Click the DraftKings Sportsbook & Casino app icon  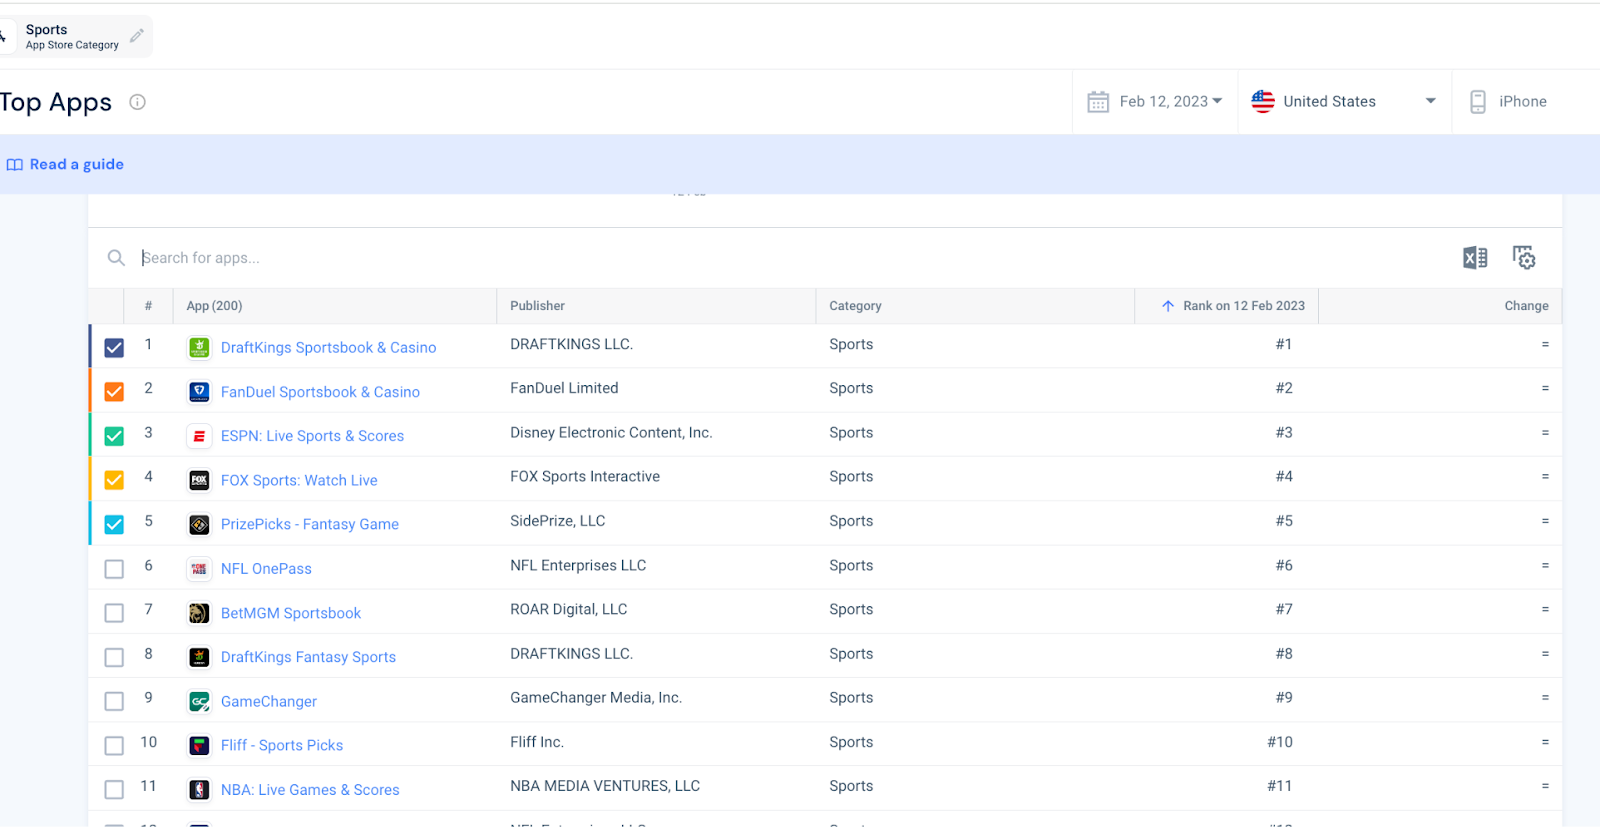[x=199, y=347]
